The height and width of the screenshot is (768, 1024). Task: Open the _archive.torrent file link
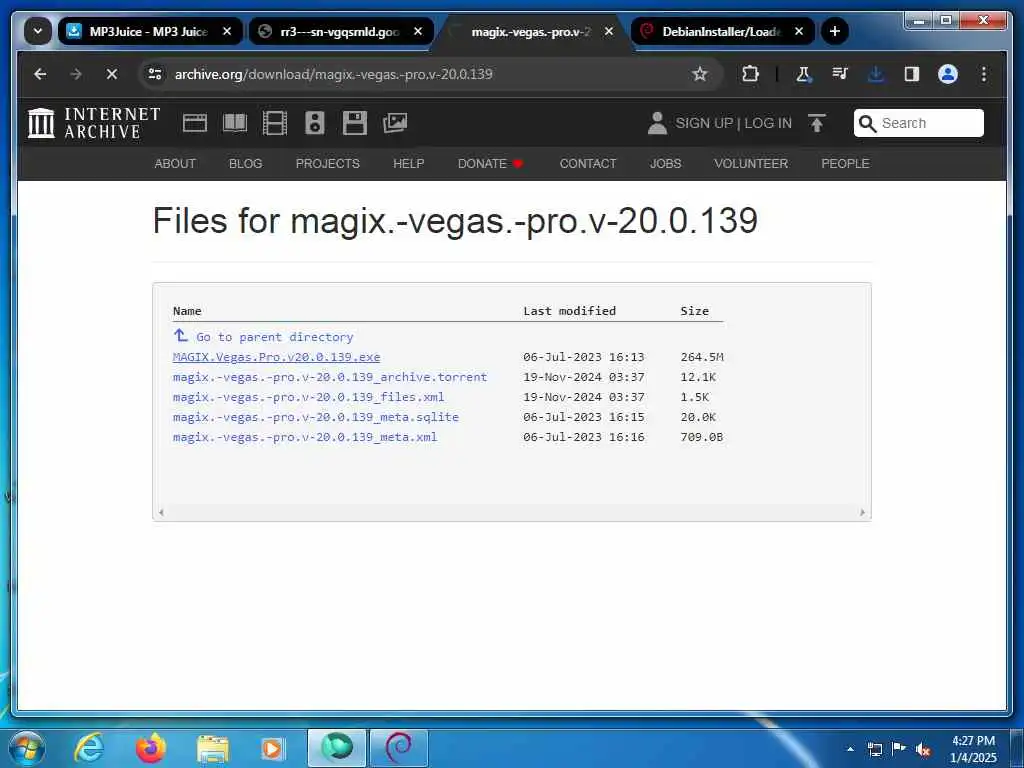(x=330, y=377)
